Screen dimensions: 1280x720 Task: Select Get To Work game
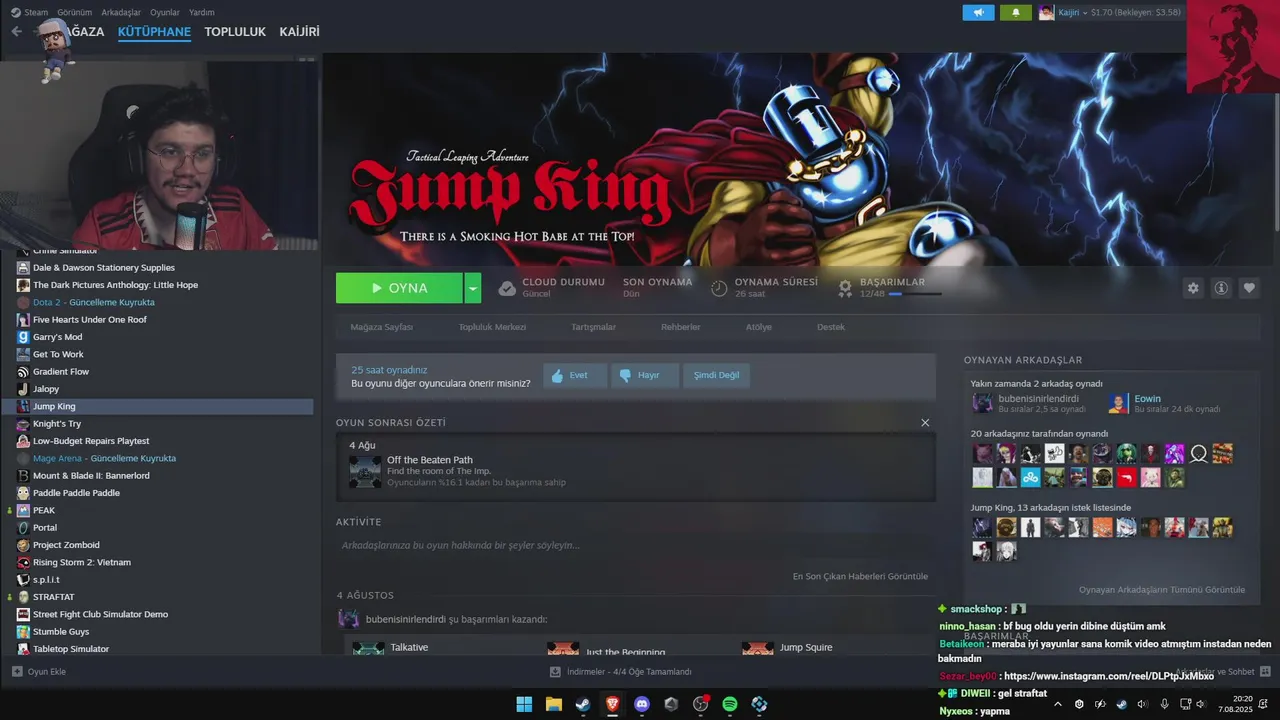pos(58,354)
